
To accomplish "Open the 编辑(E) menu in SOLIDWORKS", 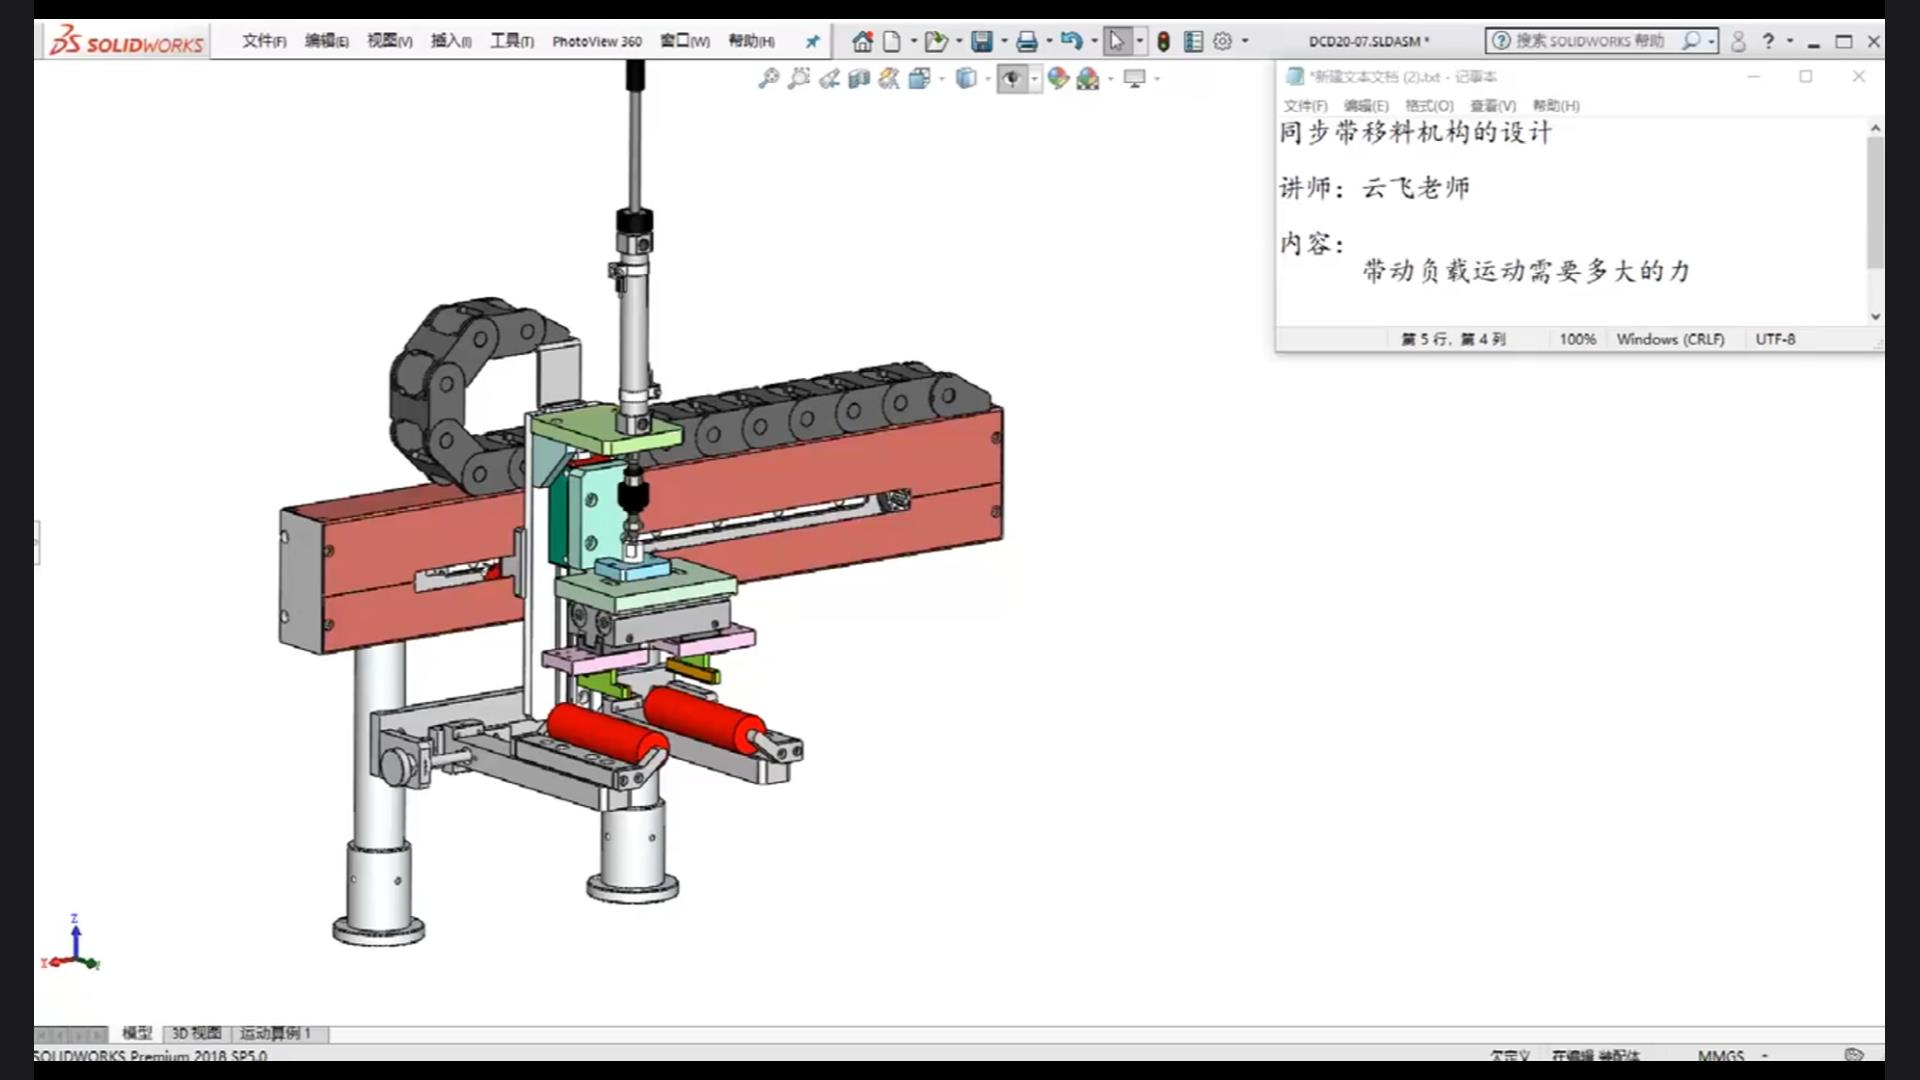I will 327,41.
